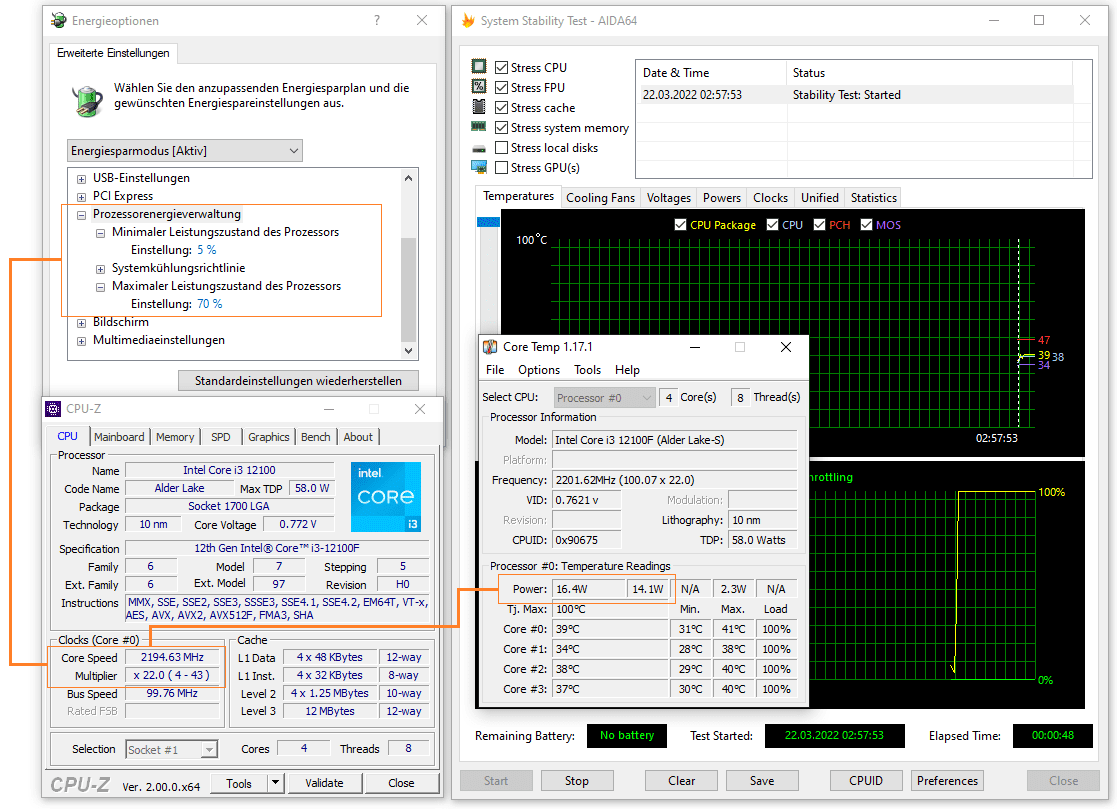The width and height of the screenshot is (1117, 809).
Task: Click Standardeinstellungen wiederherstellen button
Action: (x=298, y=380)
